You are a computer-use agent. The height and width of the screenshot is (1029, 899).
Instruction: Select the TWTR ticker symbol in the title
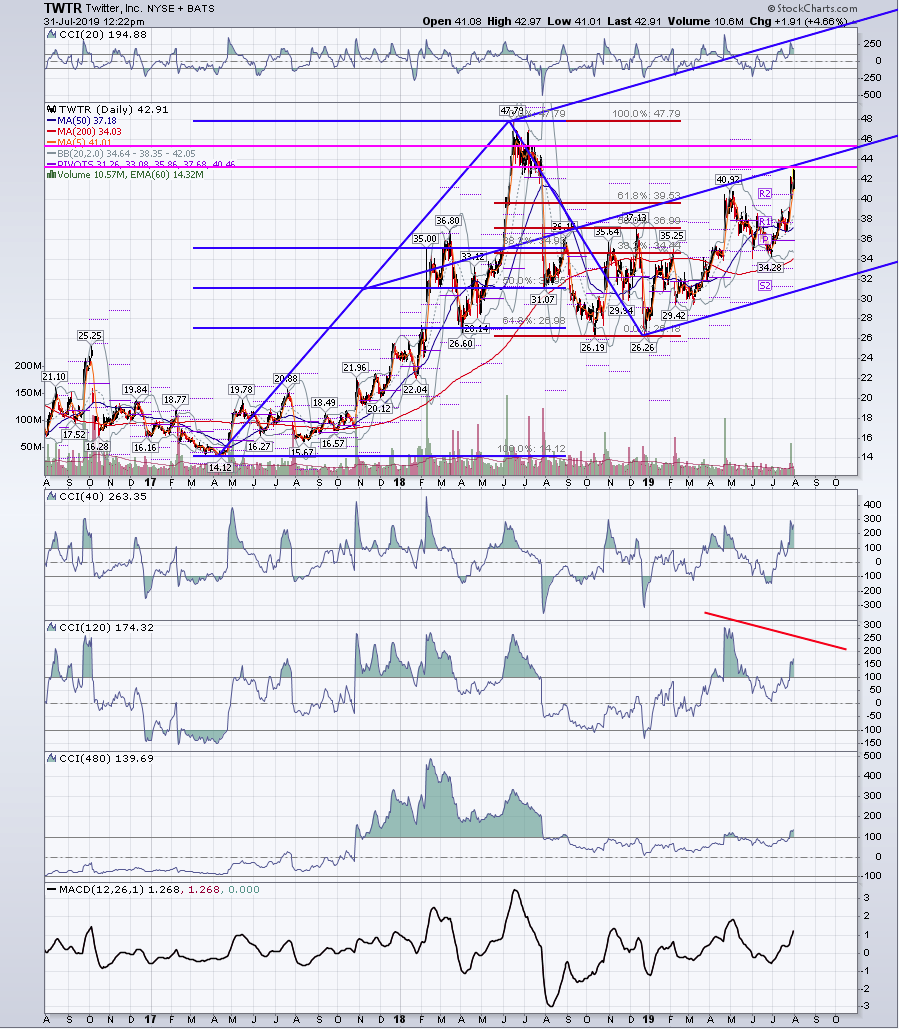coord(63,9)
